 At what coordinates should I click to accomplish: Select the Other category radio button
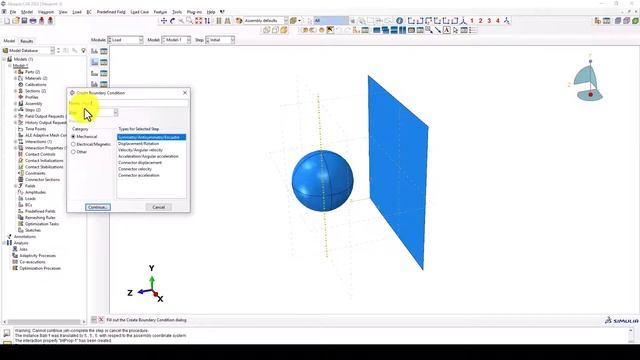click(73, 152)
